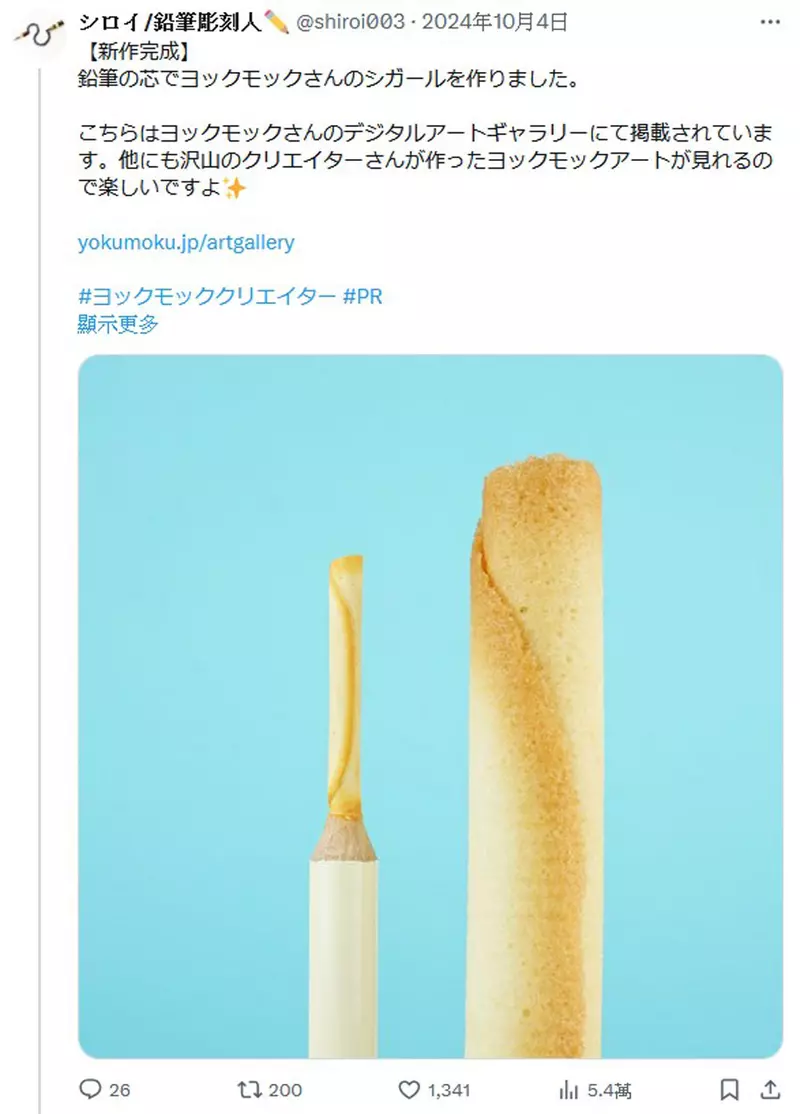Viewport: 800px width, 1114px height.
Task: Open the three-dot more options menu
Action: (770, 22)
